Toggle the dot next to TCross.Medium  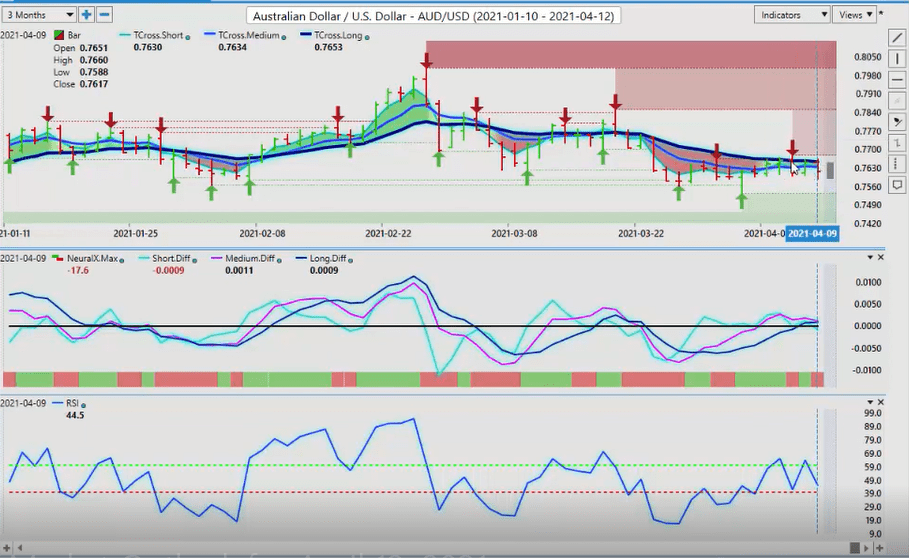tap(283, 37)
